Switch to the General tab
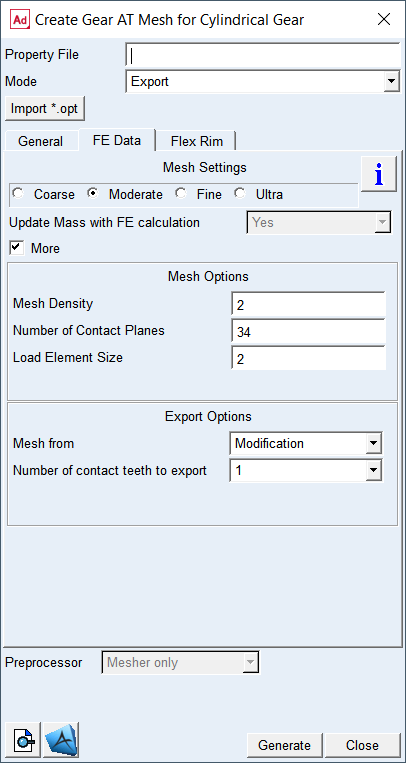The image size is (406, 763). tap(40, 141)
